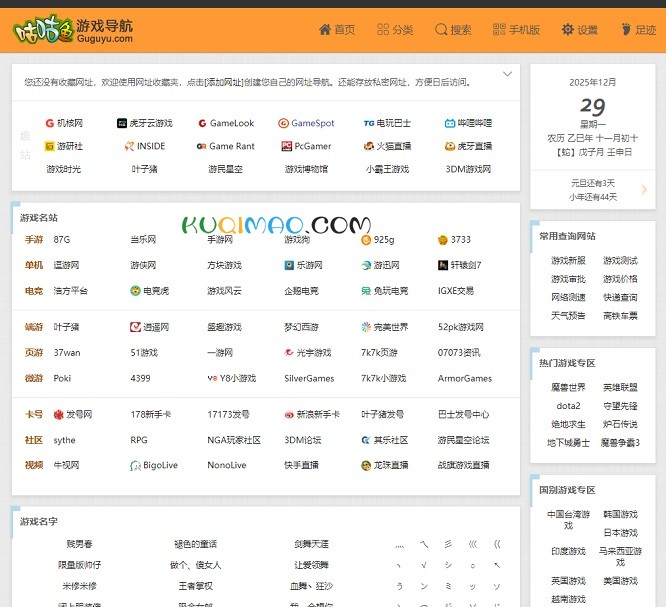This screenshot has width=666, height=607.
Task: Open 虎牙云游戏 icon link
Action: (145, 123)
